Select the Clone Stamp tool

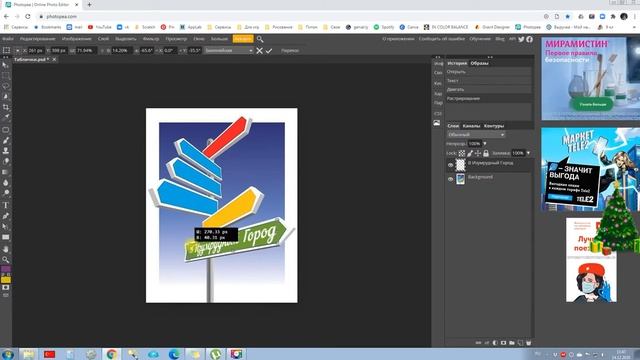pyautogui.click(x=6, y=151)
